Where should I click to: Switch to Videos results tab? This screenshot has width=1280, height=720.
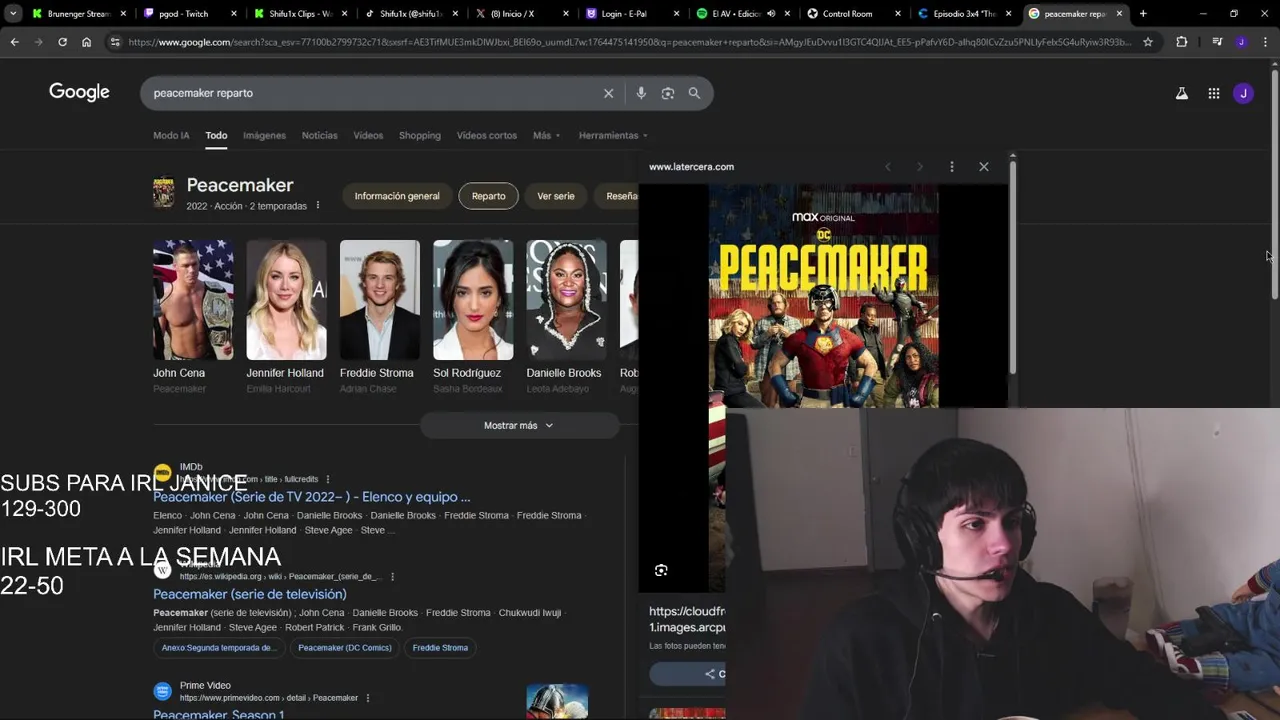[x=368, y=135]
